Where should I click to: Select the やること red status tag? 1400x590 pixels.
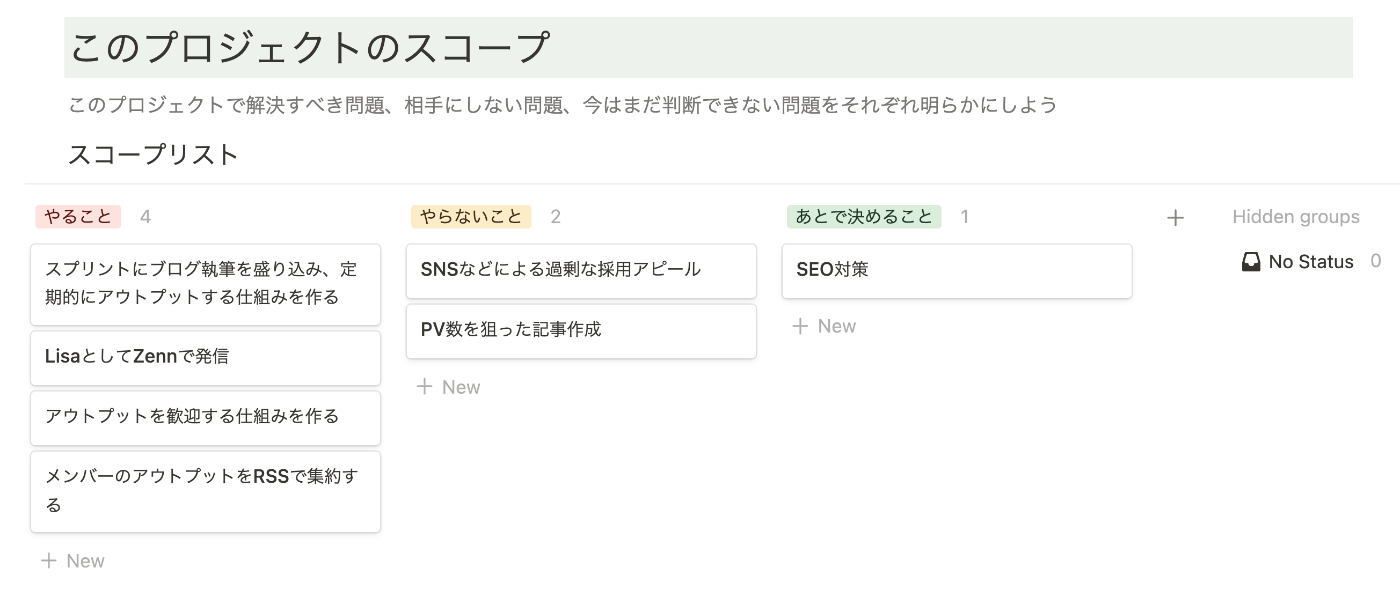coord(78,217)
